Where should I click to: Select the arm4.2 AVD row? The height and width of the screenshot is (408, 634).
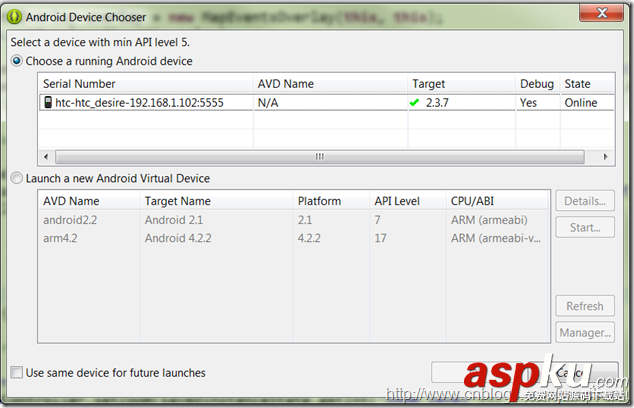click(294, 238)
